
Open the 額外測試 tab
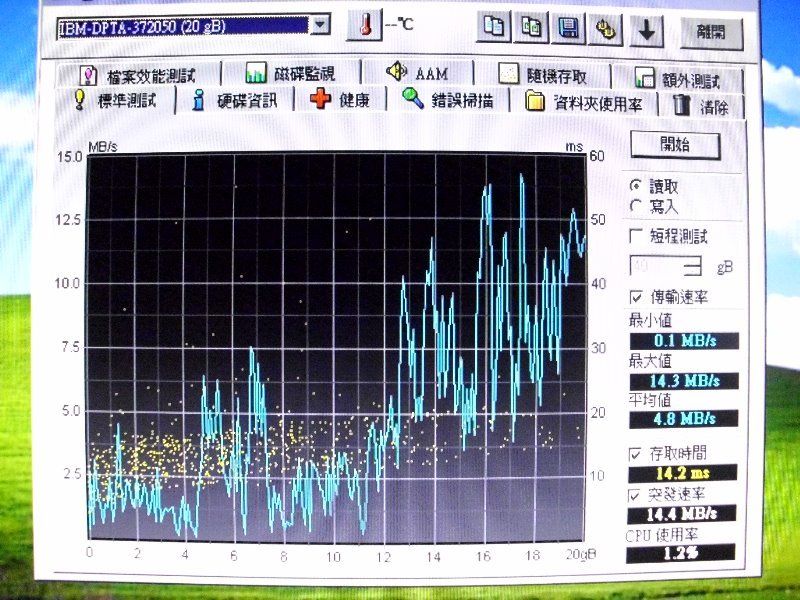tap(678, 79)
